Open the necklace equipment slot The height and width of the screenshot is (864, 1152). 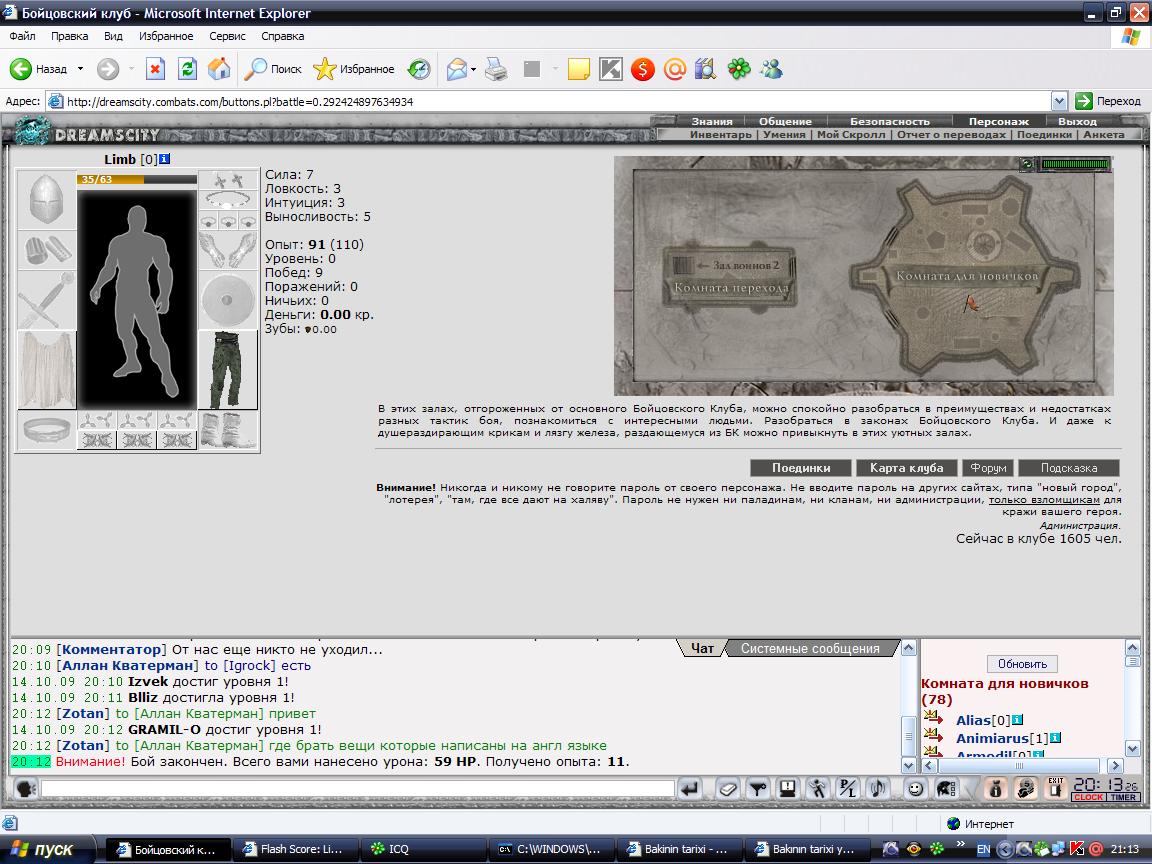click(228, 200)
